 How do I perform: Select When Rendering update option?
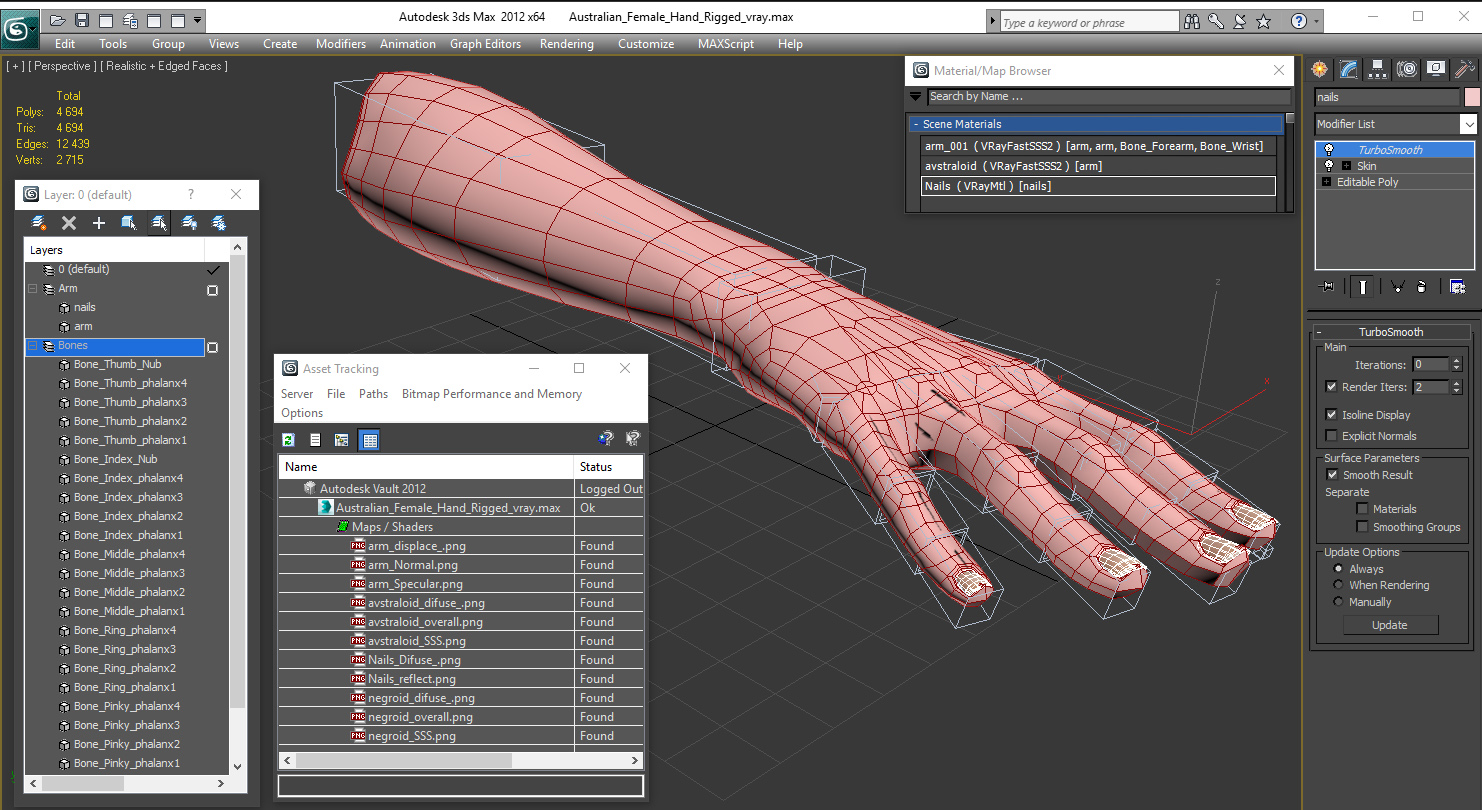click(x=1338, y=585)
